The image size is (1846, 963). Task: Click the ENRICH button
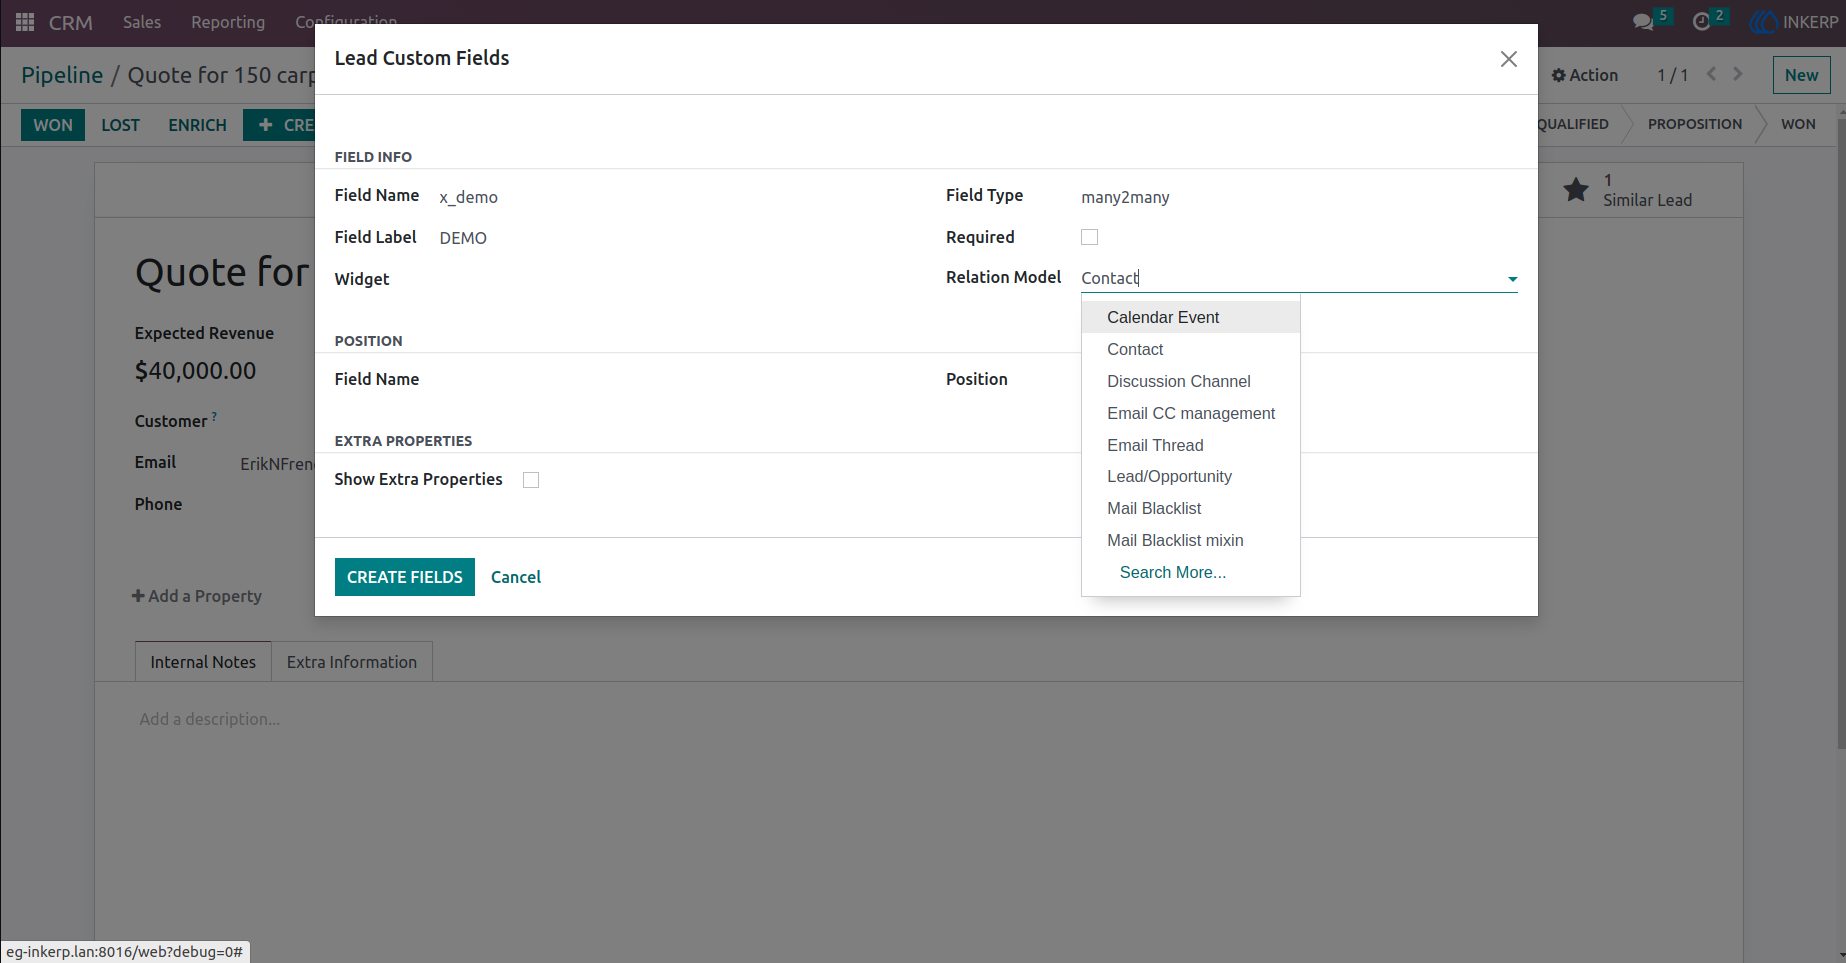197,125
